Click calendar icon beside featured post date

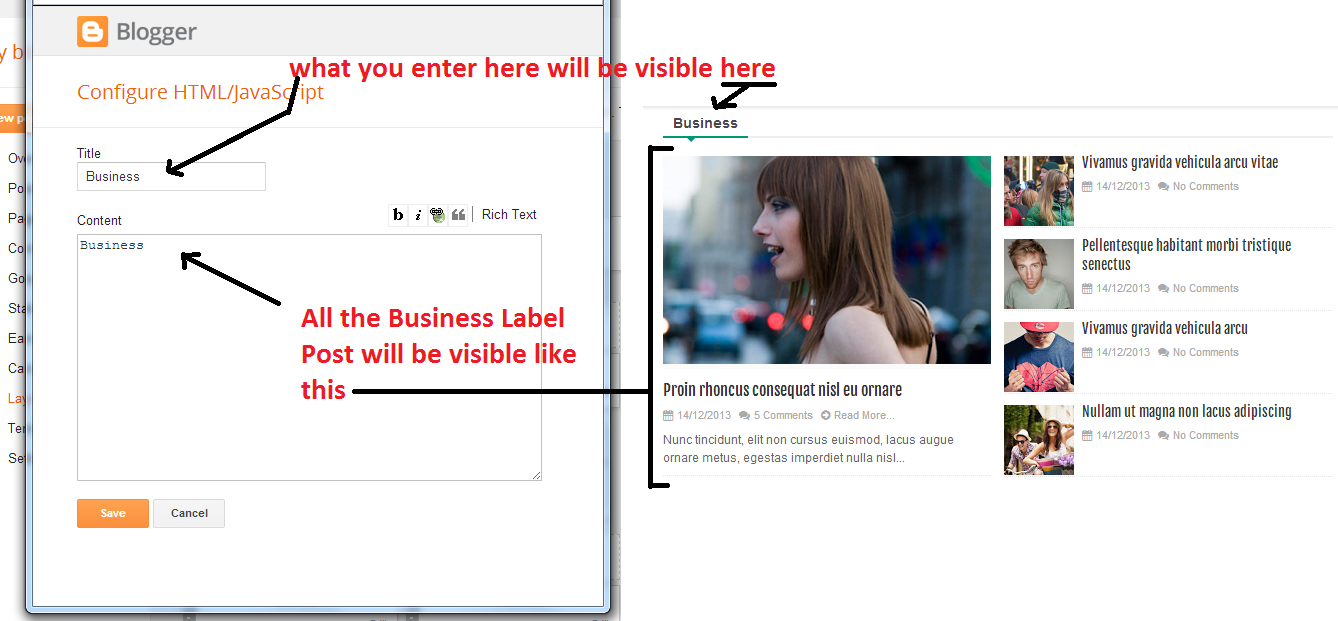click(668, 415)
